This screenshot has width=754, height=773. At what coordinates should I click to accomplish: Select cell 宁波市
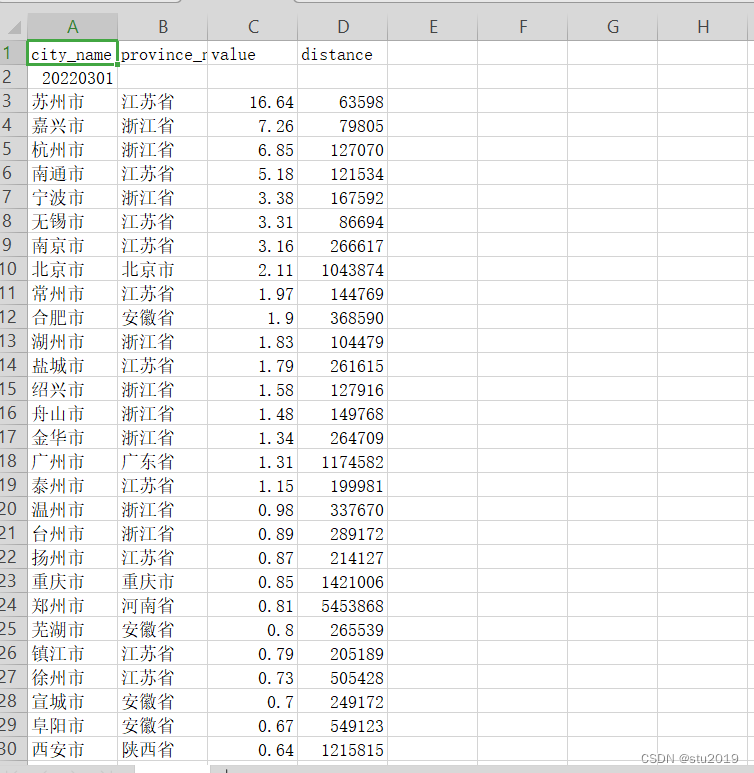tap(72, 197)
